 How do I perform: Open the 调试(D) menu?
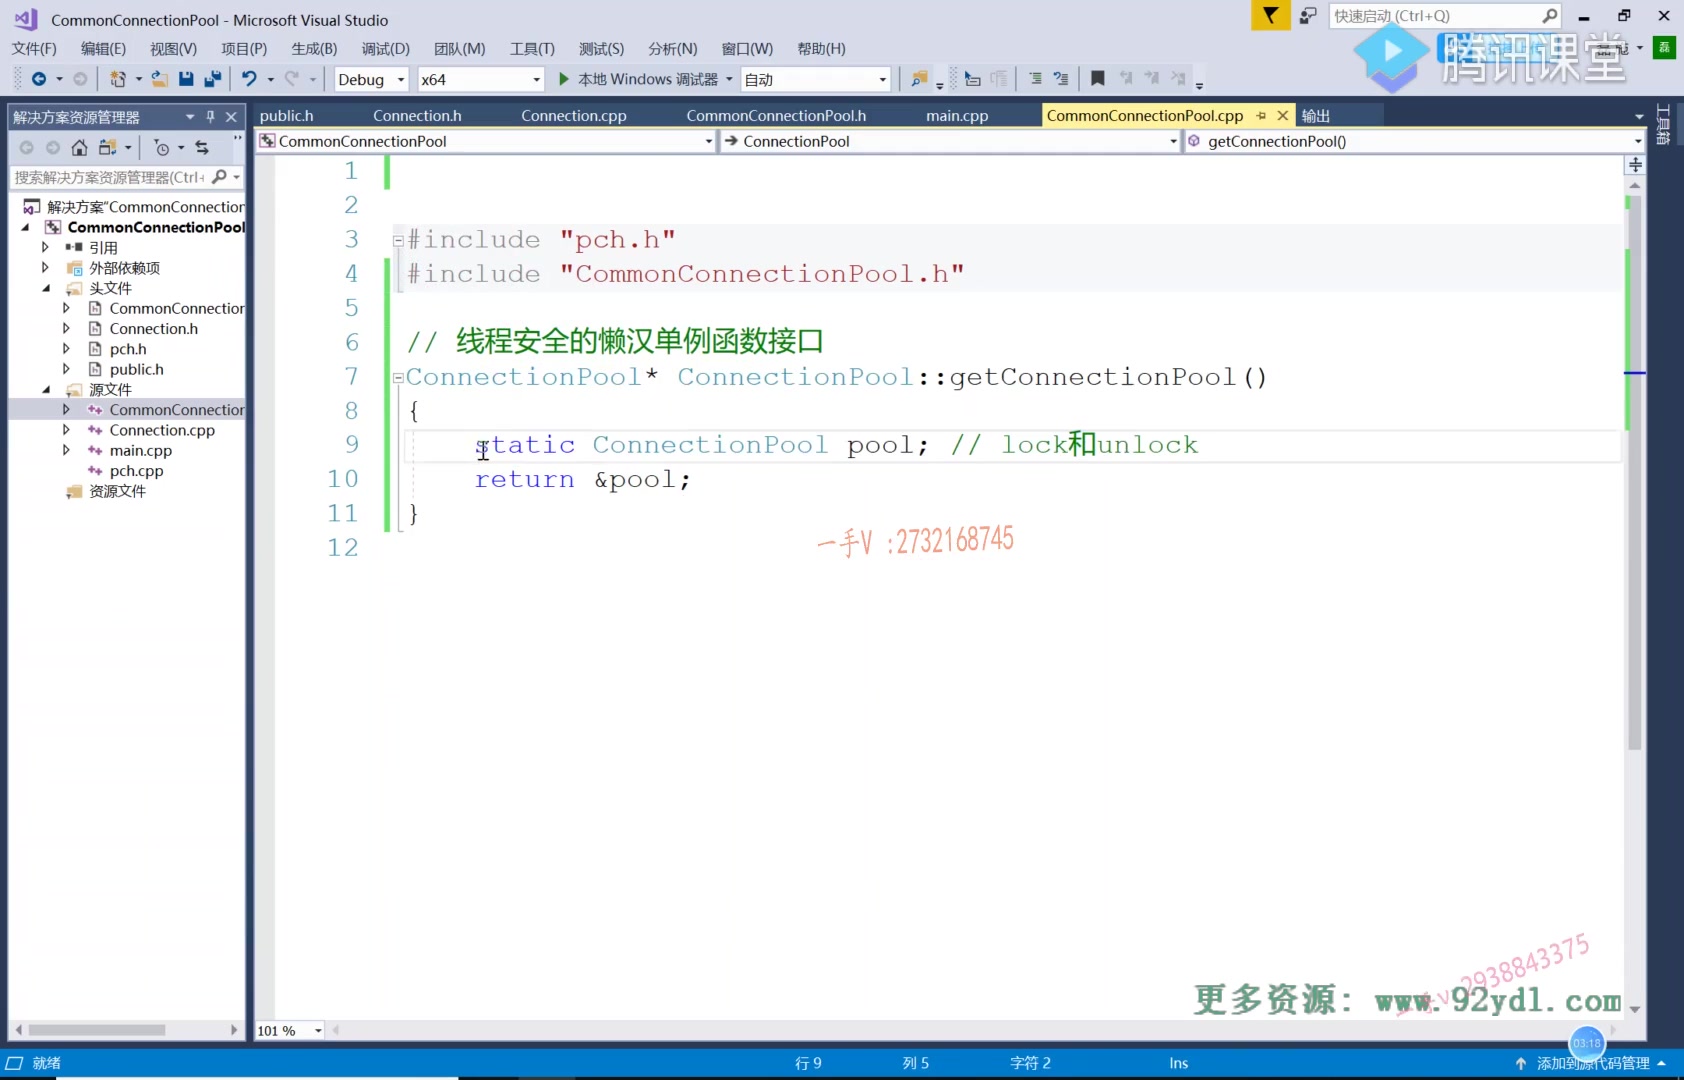tap(386, 48)
